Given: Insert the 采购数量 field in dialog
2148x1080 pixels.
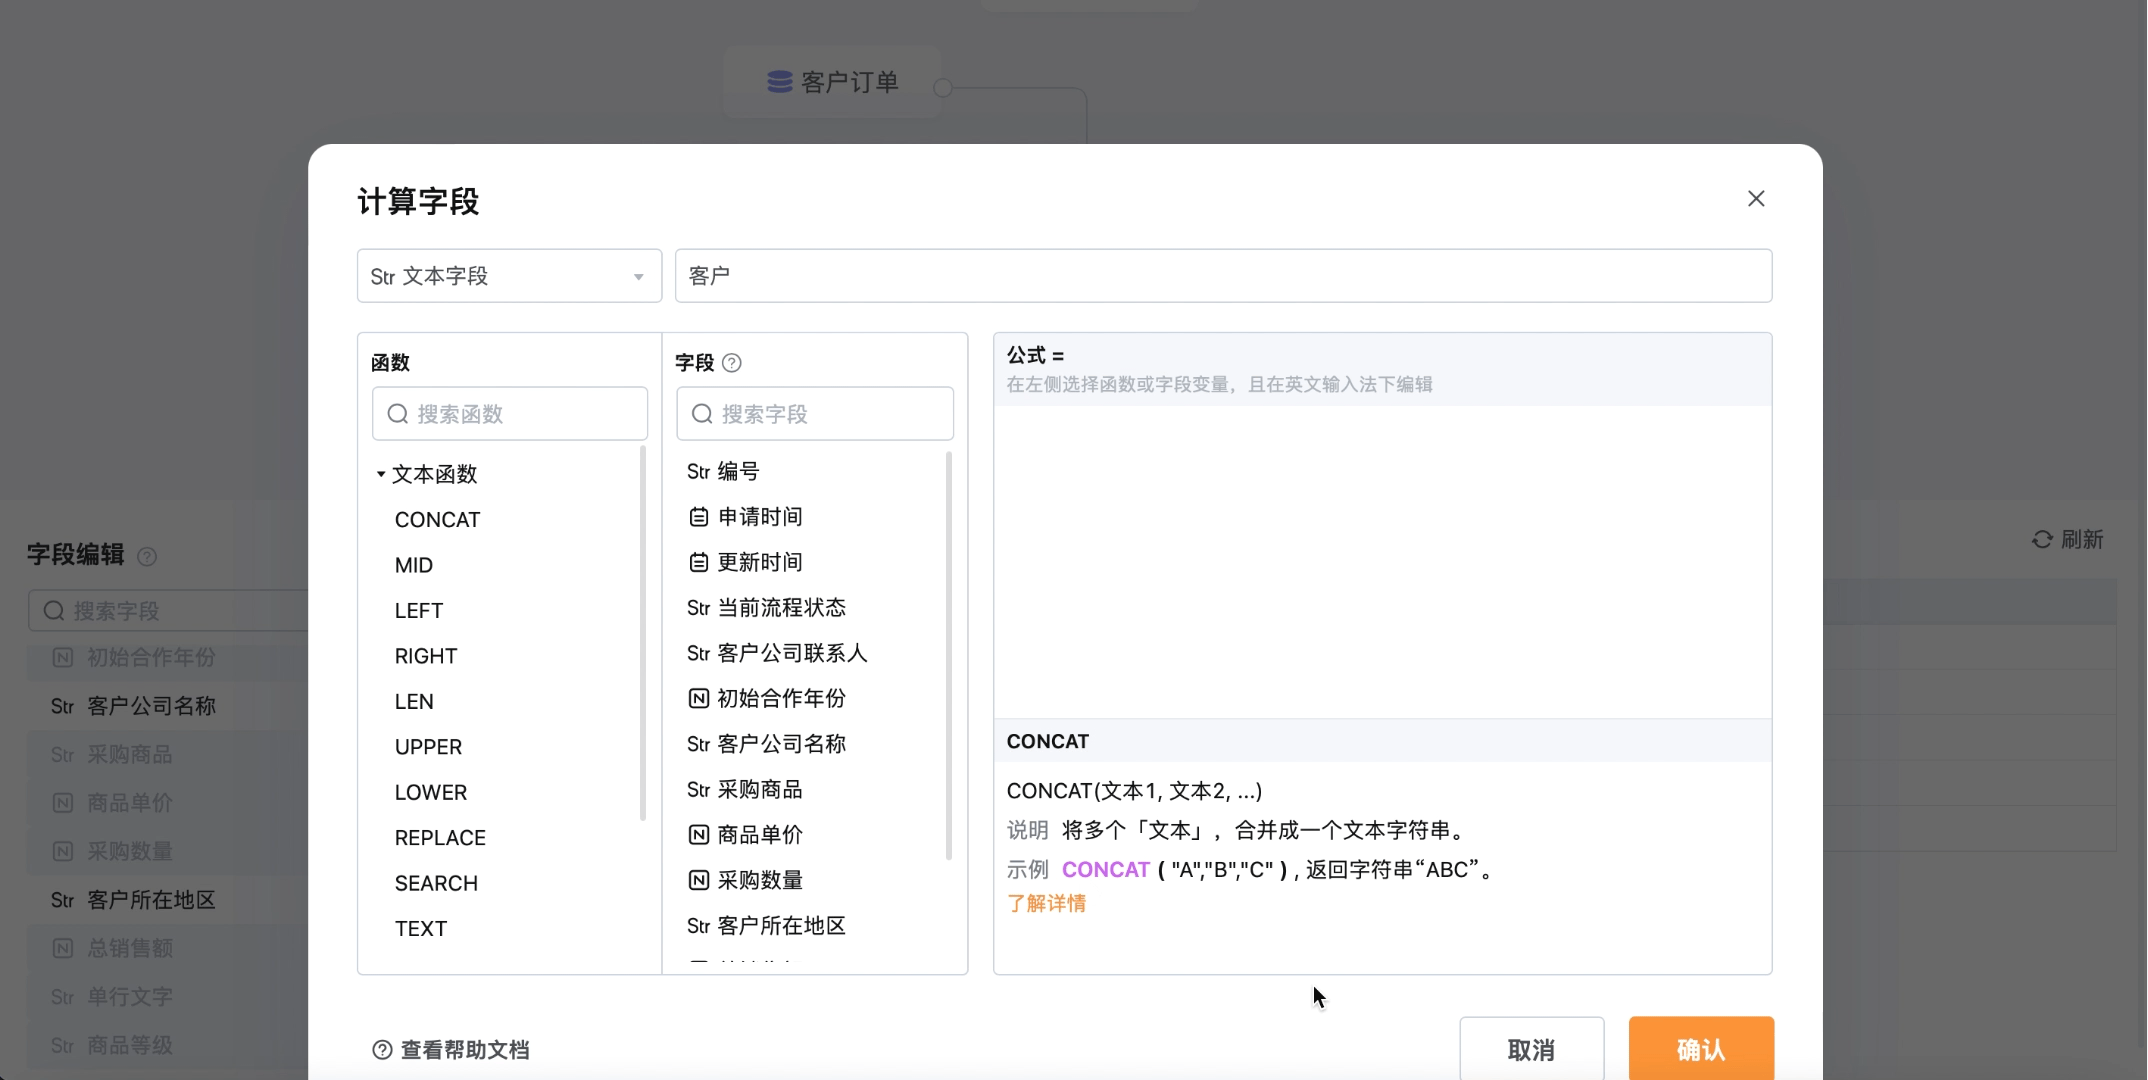Looking at the screenshot, I should coord(745,881).
